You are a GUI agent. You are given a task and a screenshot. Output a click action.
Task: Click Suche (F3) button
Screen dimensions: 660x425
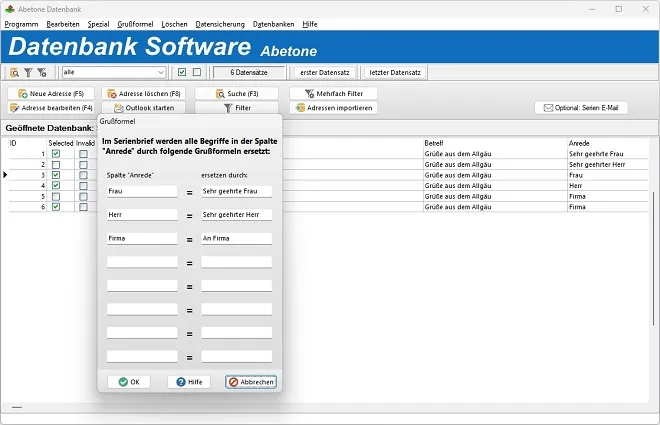point(237,93)
